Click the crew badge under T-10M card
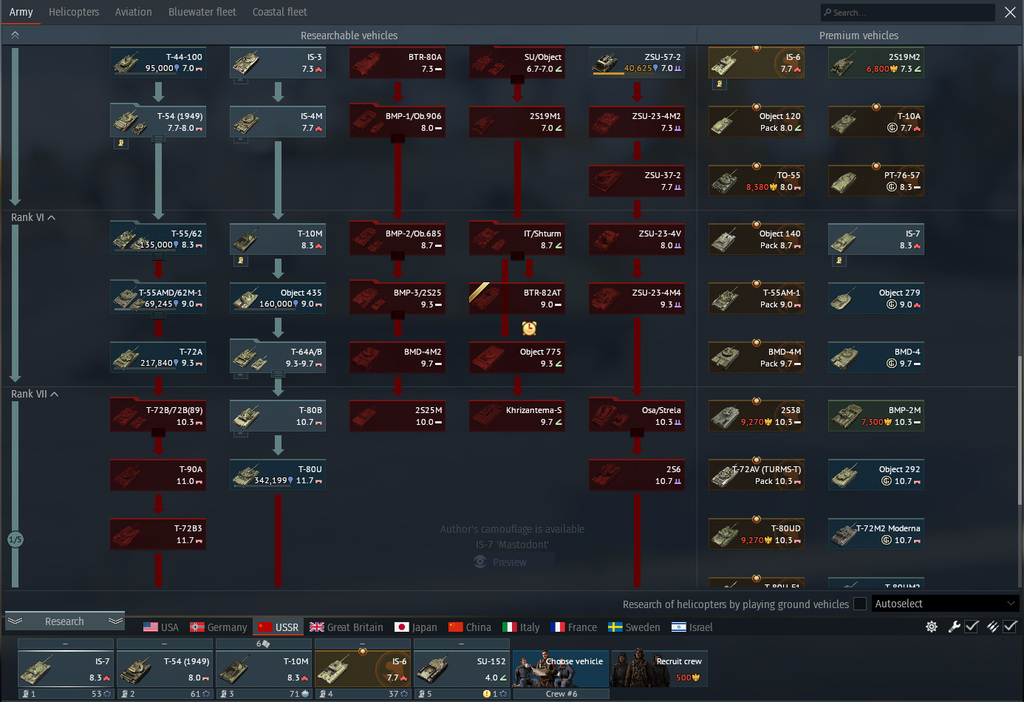This screenshot has width=1024, height=702. (241, 261)
